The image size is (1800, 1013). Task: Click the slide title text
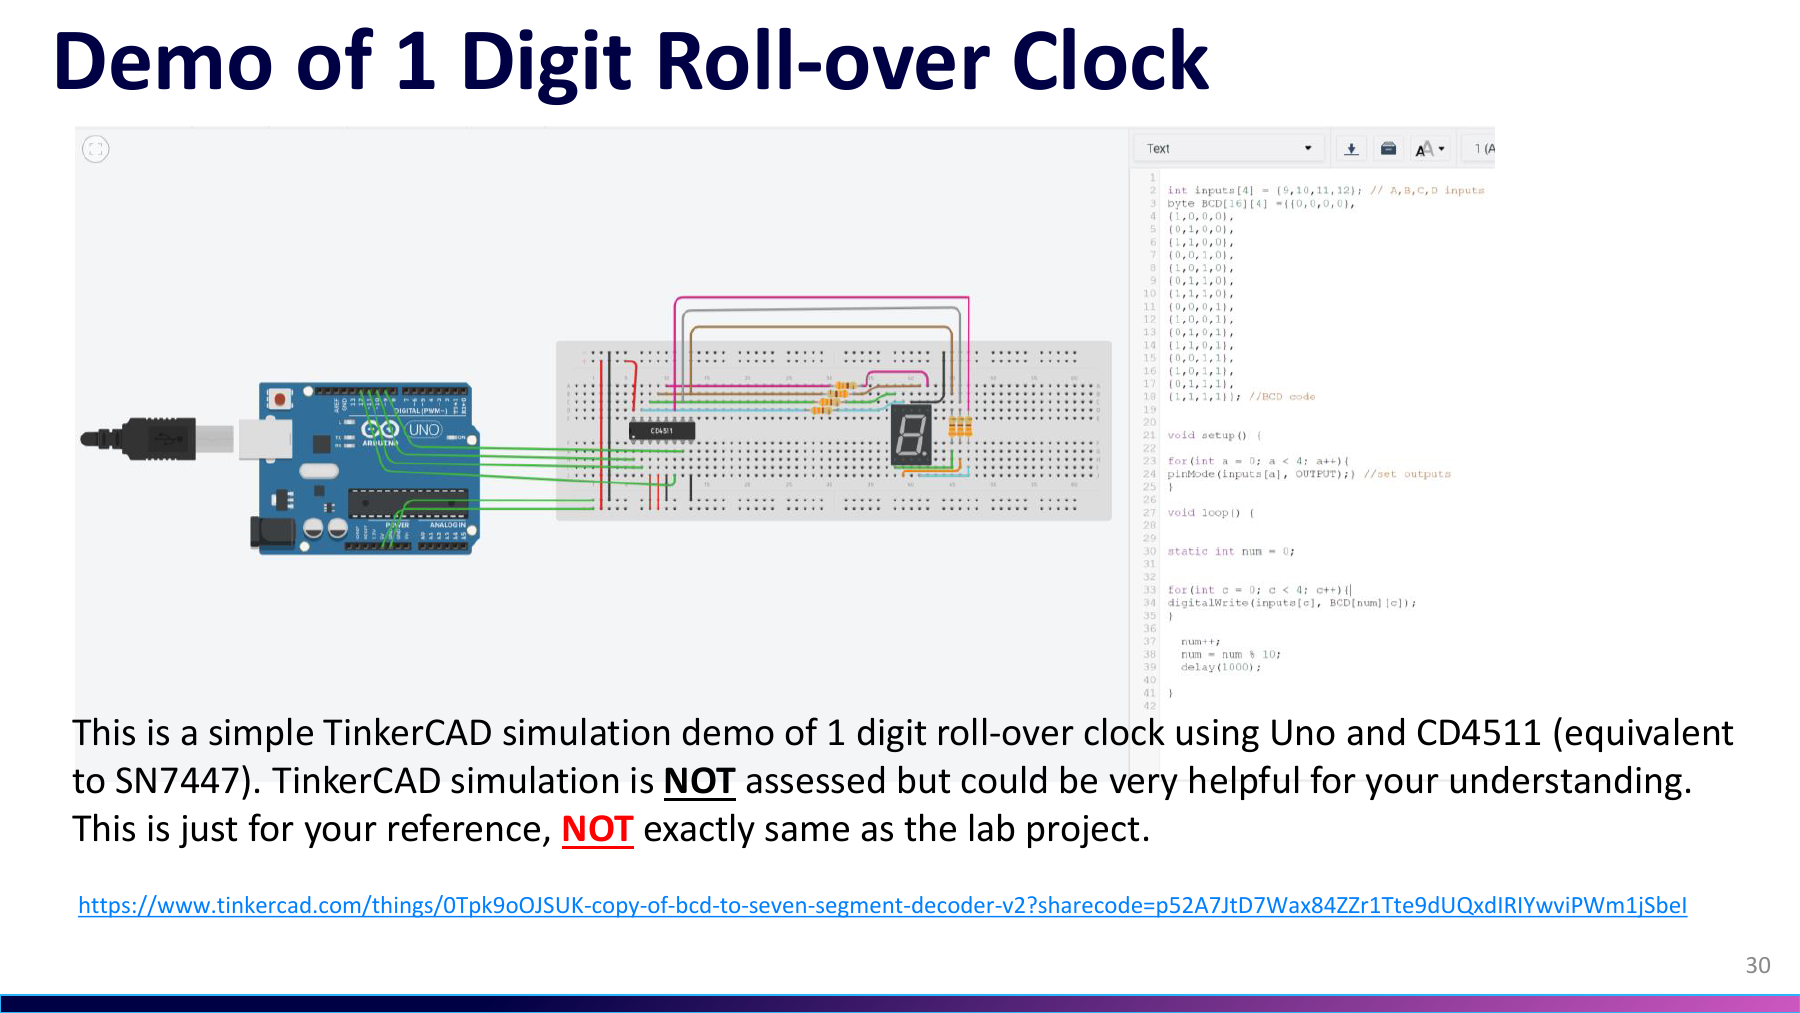[x=631, y=61]
